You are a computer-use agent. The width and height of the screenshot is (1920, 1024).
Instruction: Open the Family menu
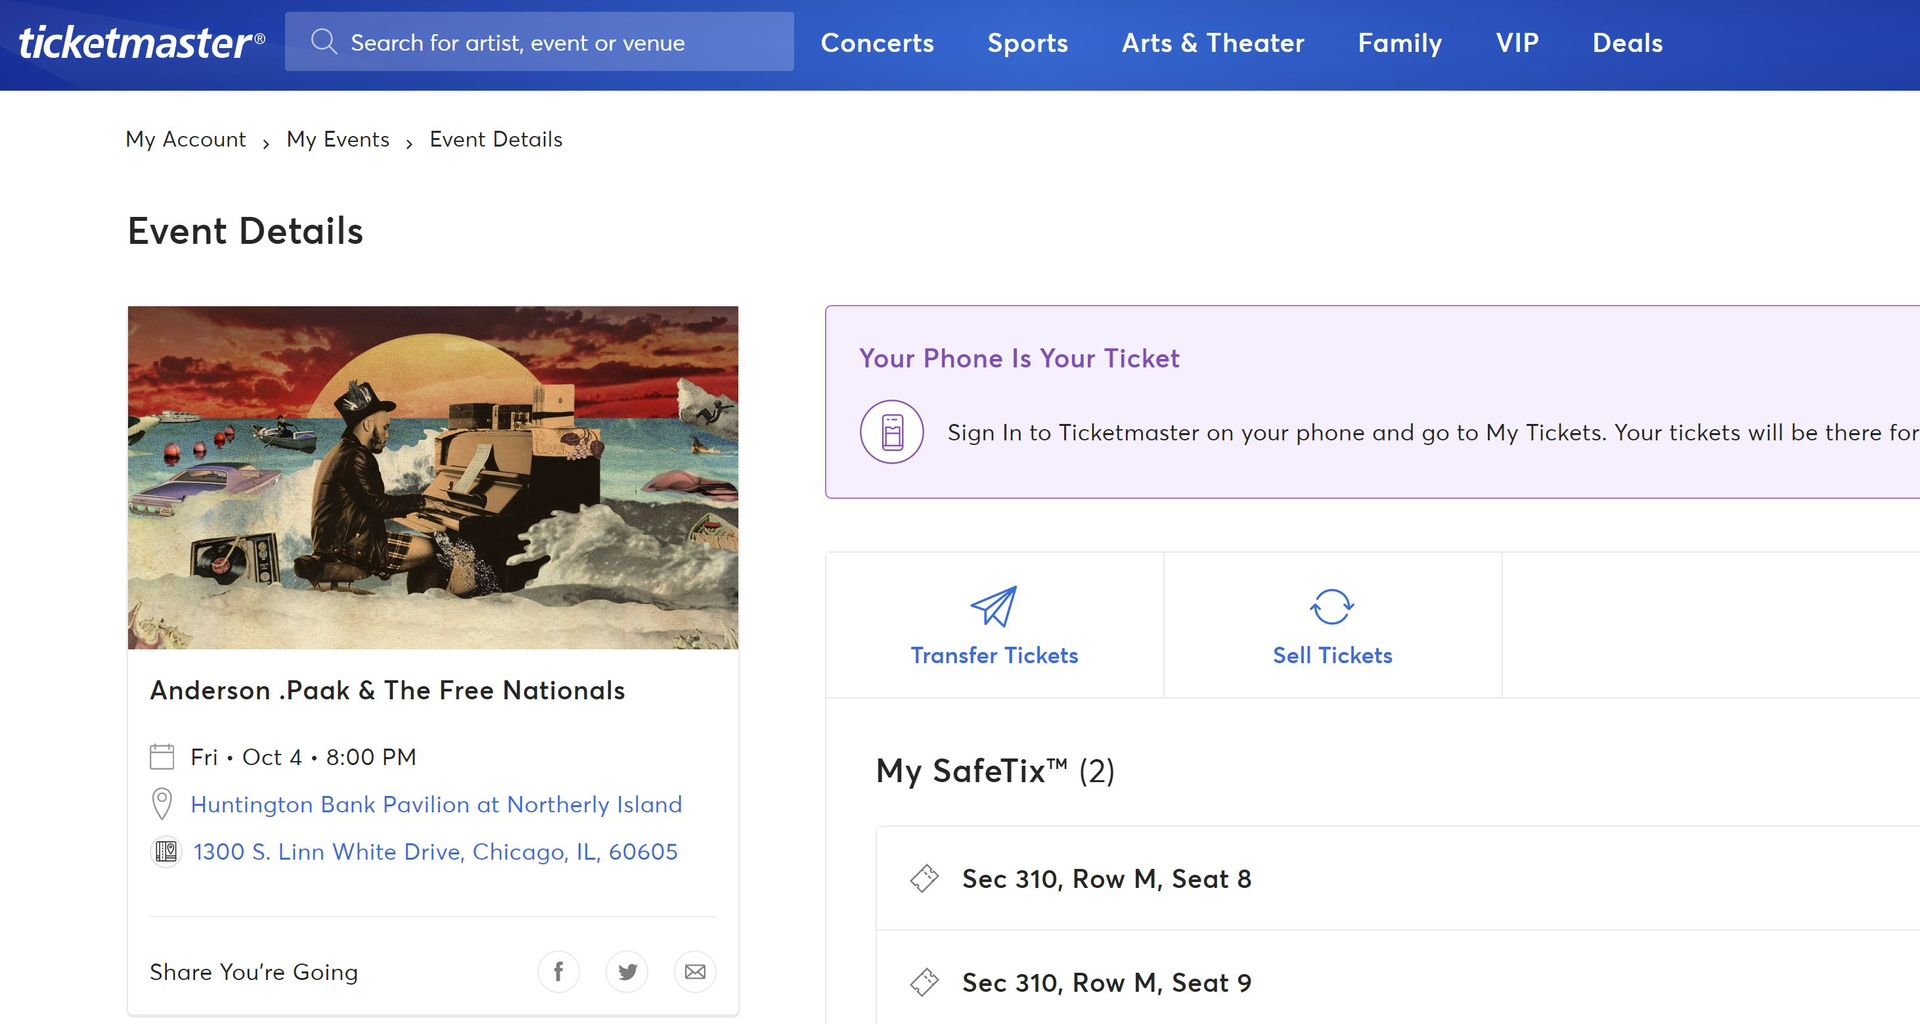1399,43
